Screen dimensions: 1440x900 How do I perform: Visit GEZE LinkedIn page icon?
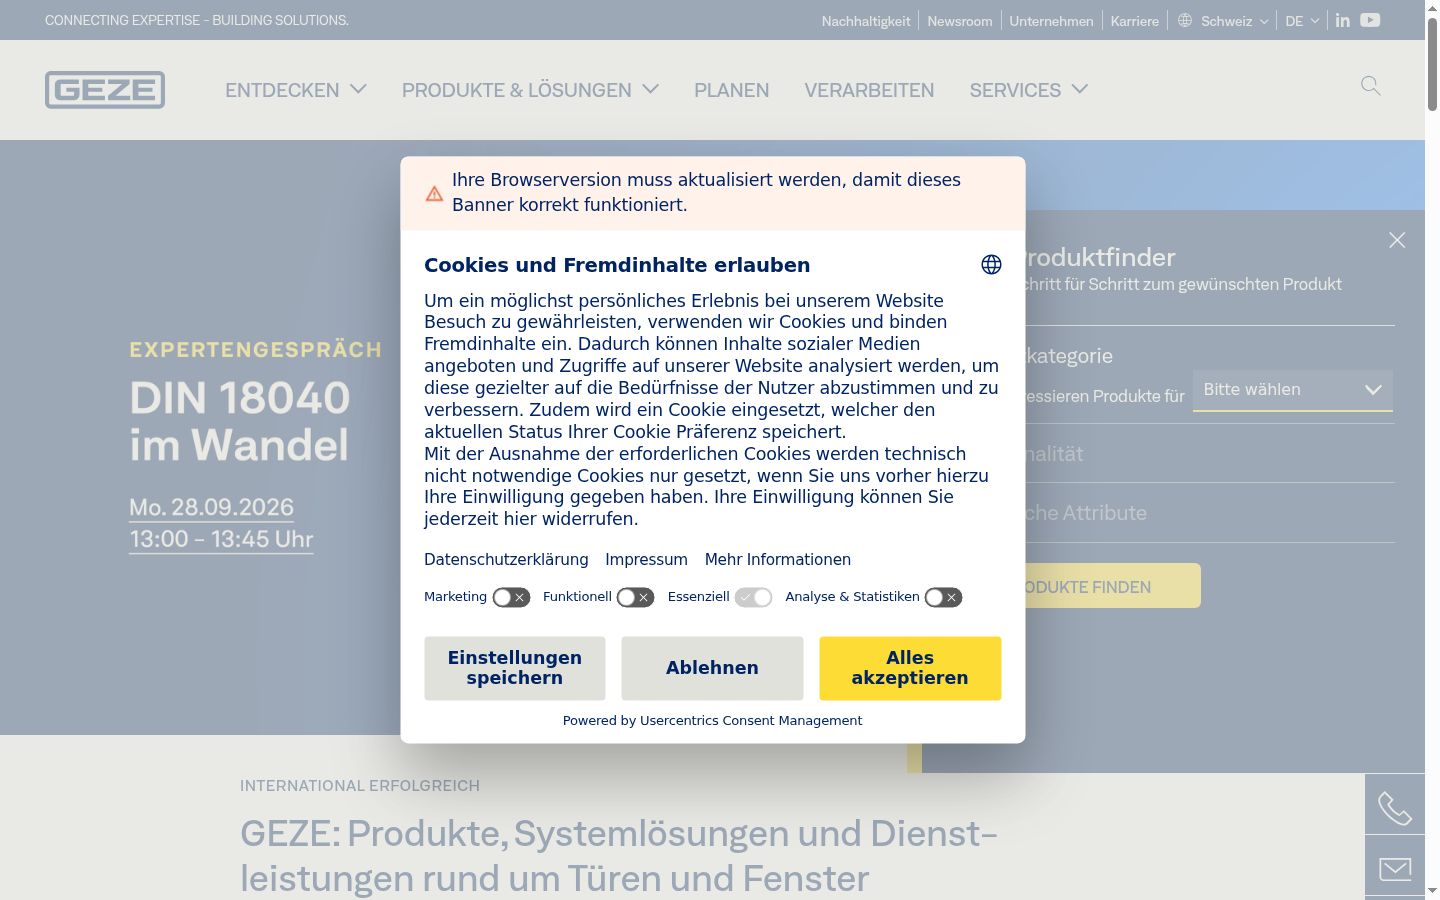(x=1343, y=20)
